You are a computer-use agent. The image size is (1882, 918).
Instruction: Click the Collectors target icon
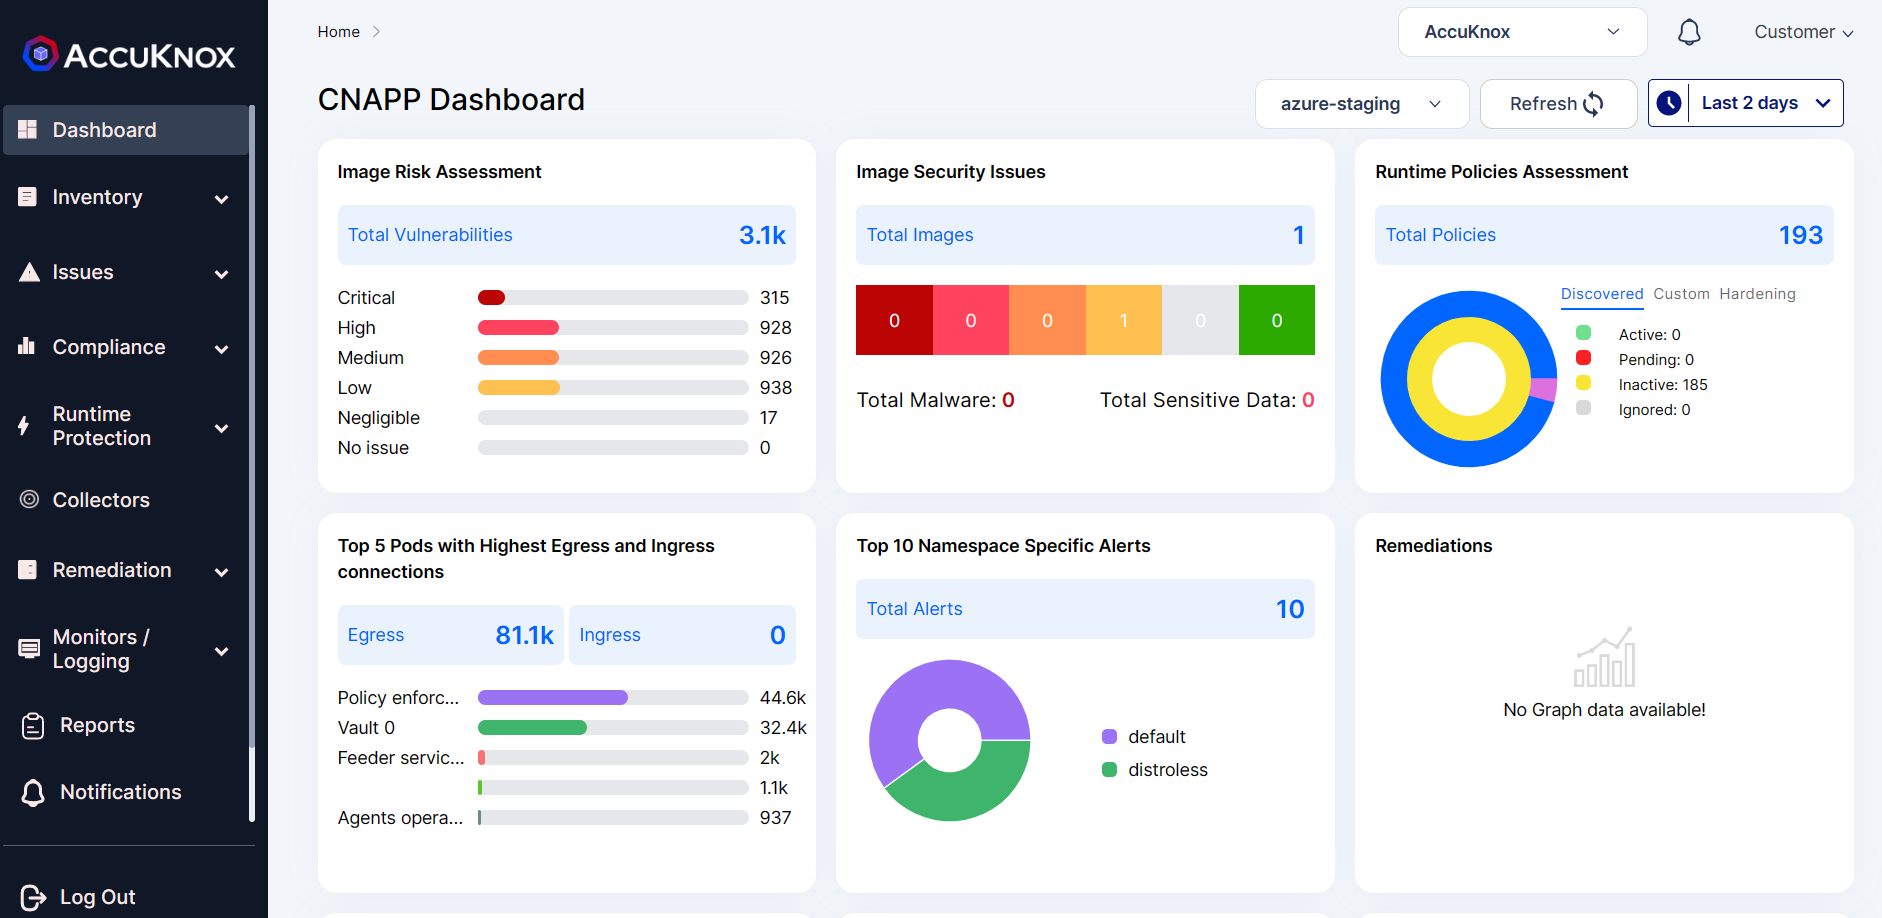[30, 499]
